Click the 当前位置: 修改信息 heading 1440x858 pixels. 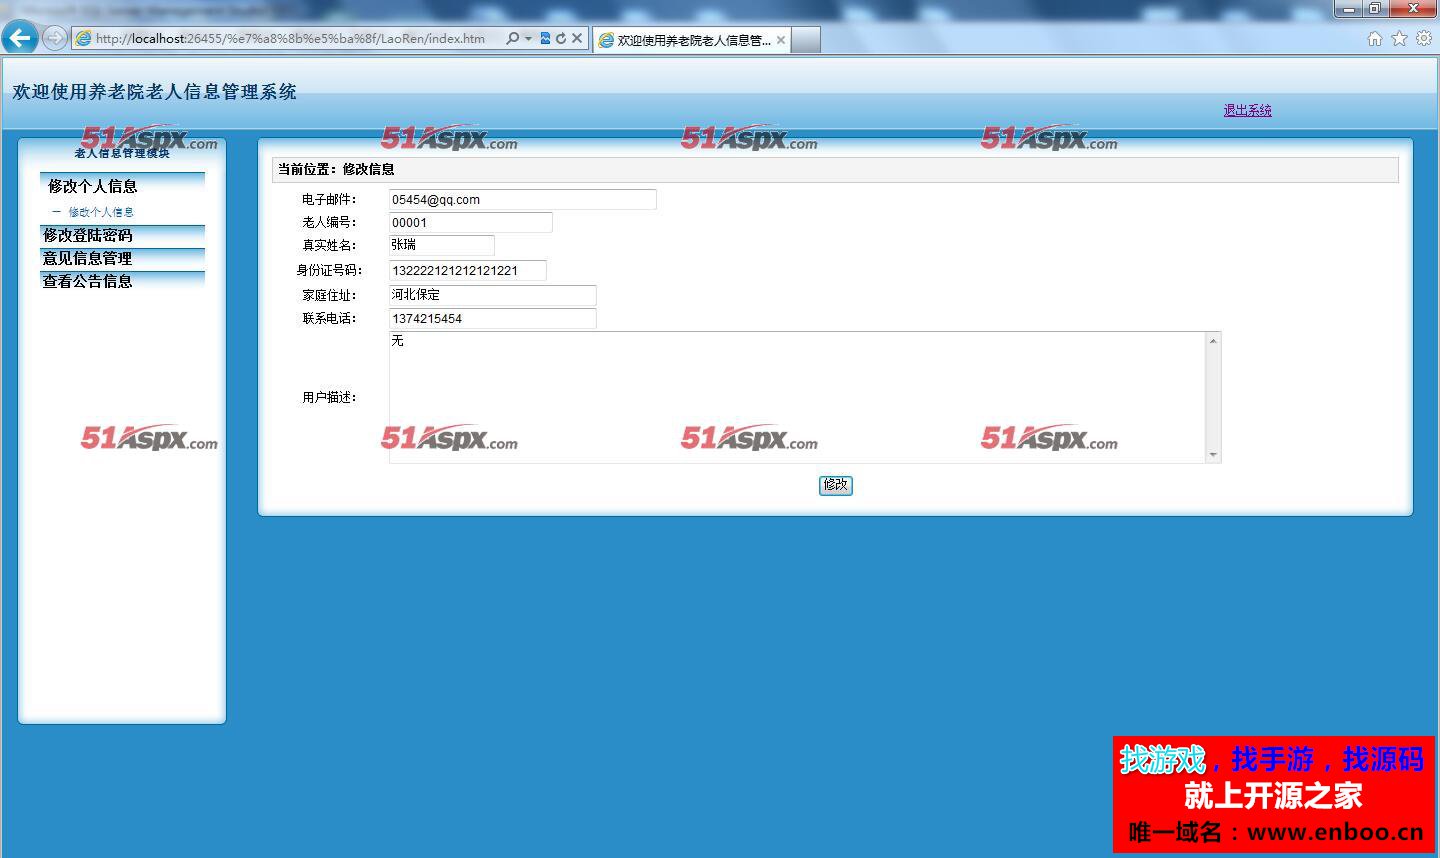coord(336,169)
